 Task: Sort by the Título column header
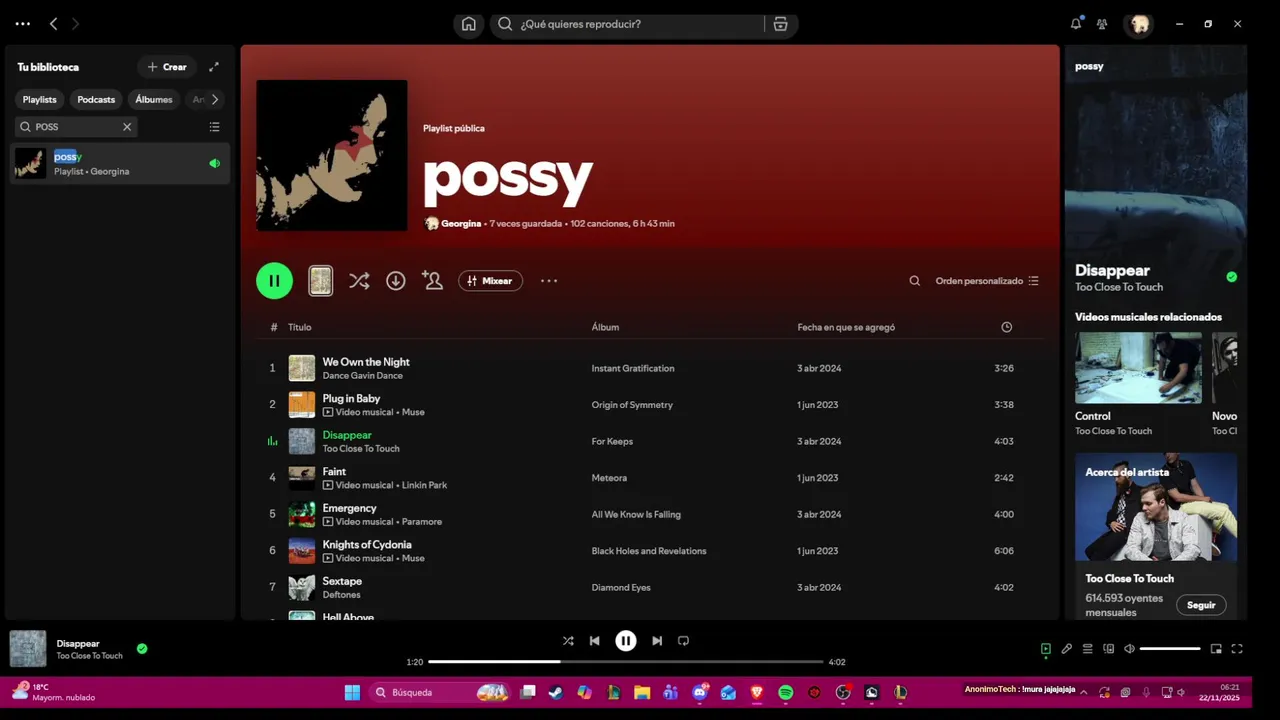[x=300, y=327]
